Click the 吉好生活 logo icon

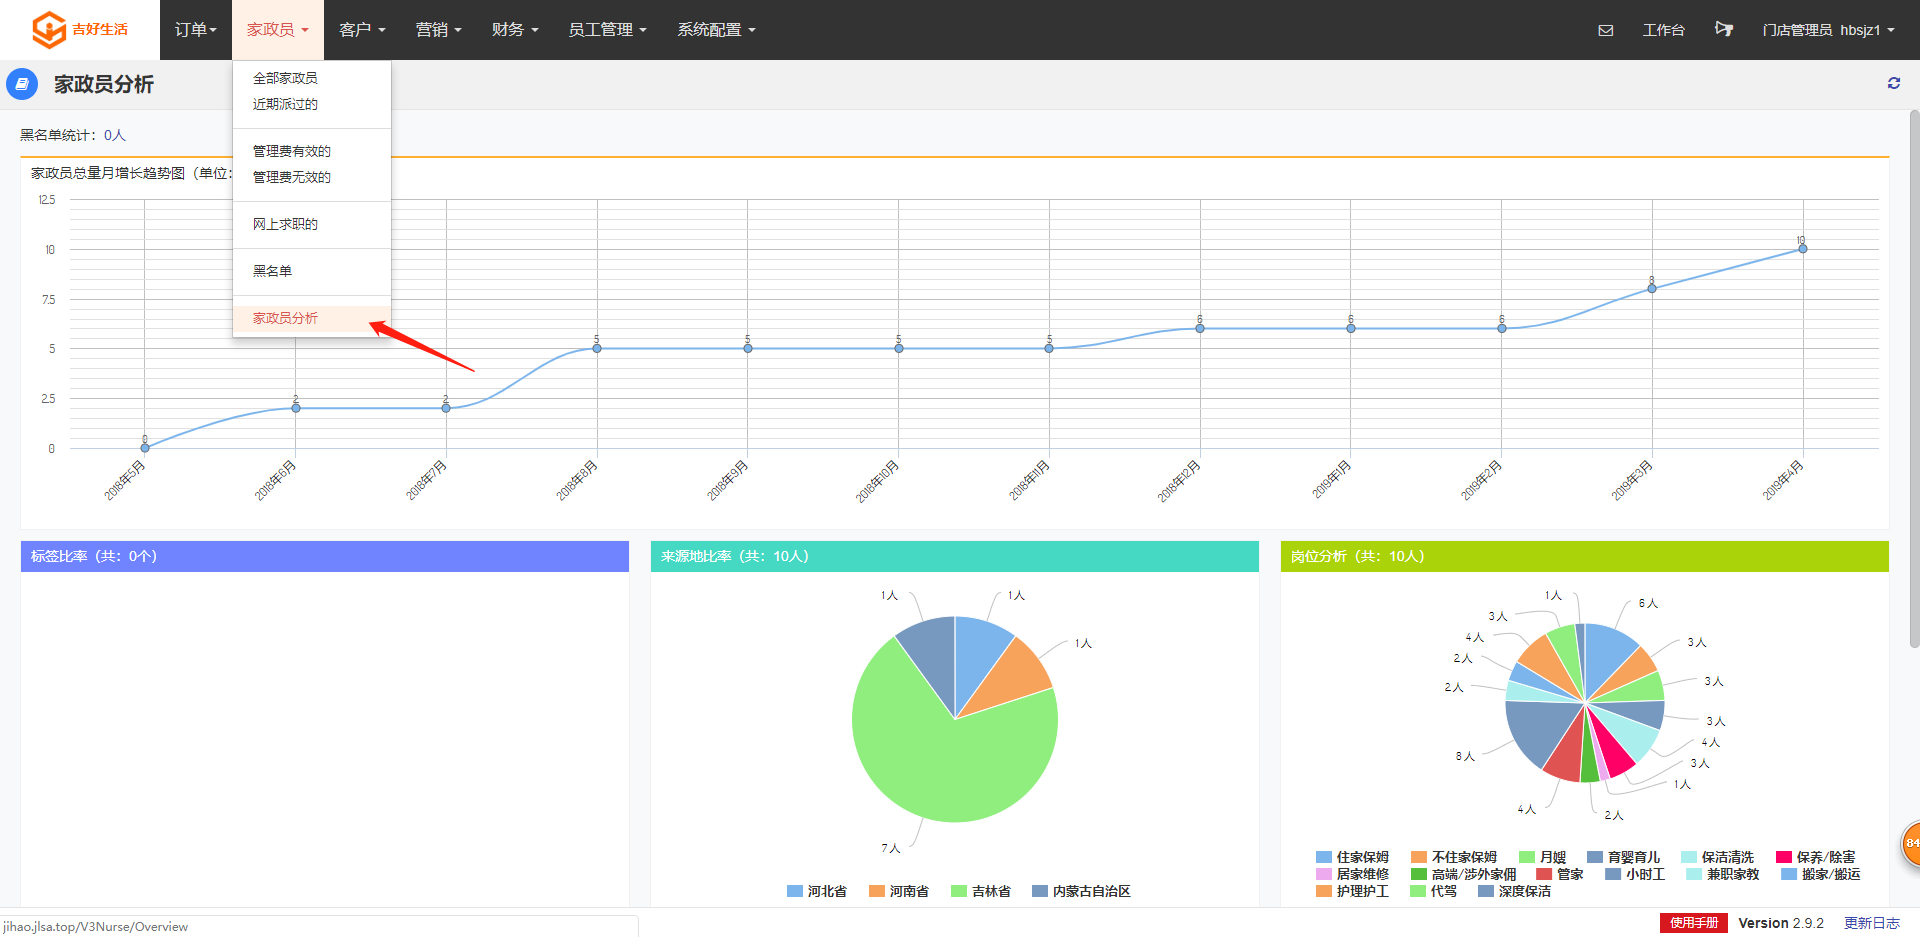[49, 30]
